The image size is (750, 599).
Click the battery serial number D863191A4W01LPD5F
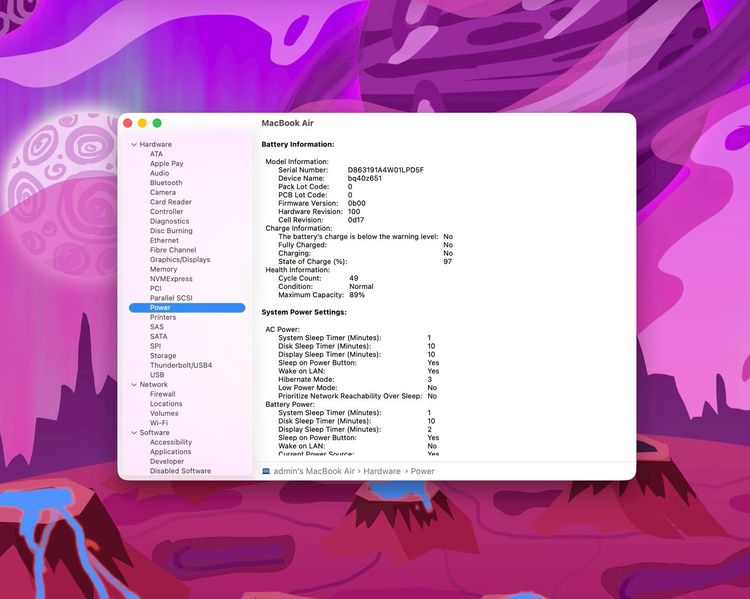pos(386,170)
